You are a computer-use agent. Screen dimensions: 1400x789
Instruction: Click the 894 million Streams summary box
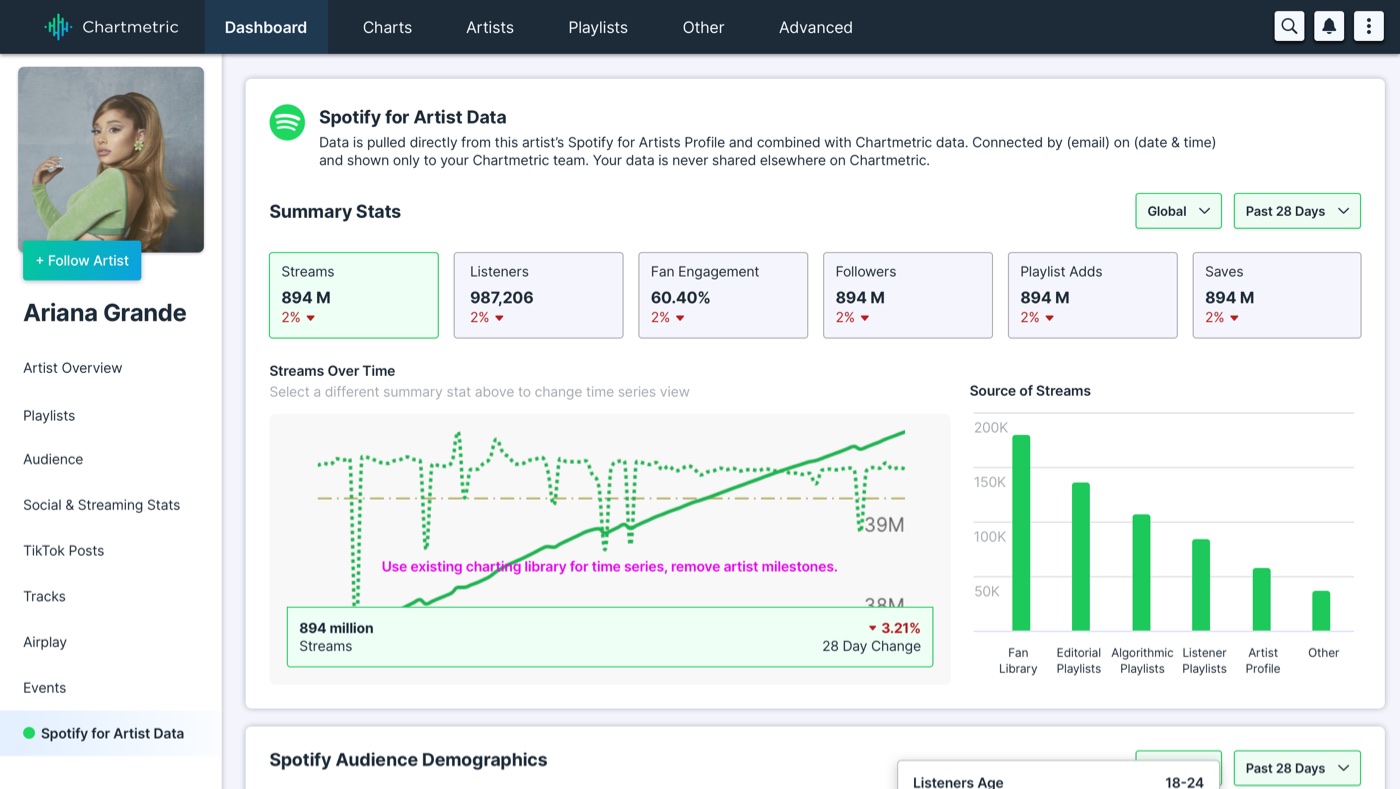point(610,637)
